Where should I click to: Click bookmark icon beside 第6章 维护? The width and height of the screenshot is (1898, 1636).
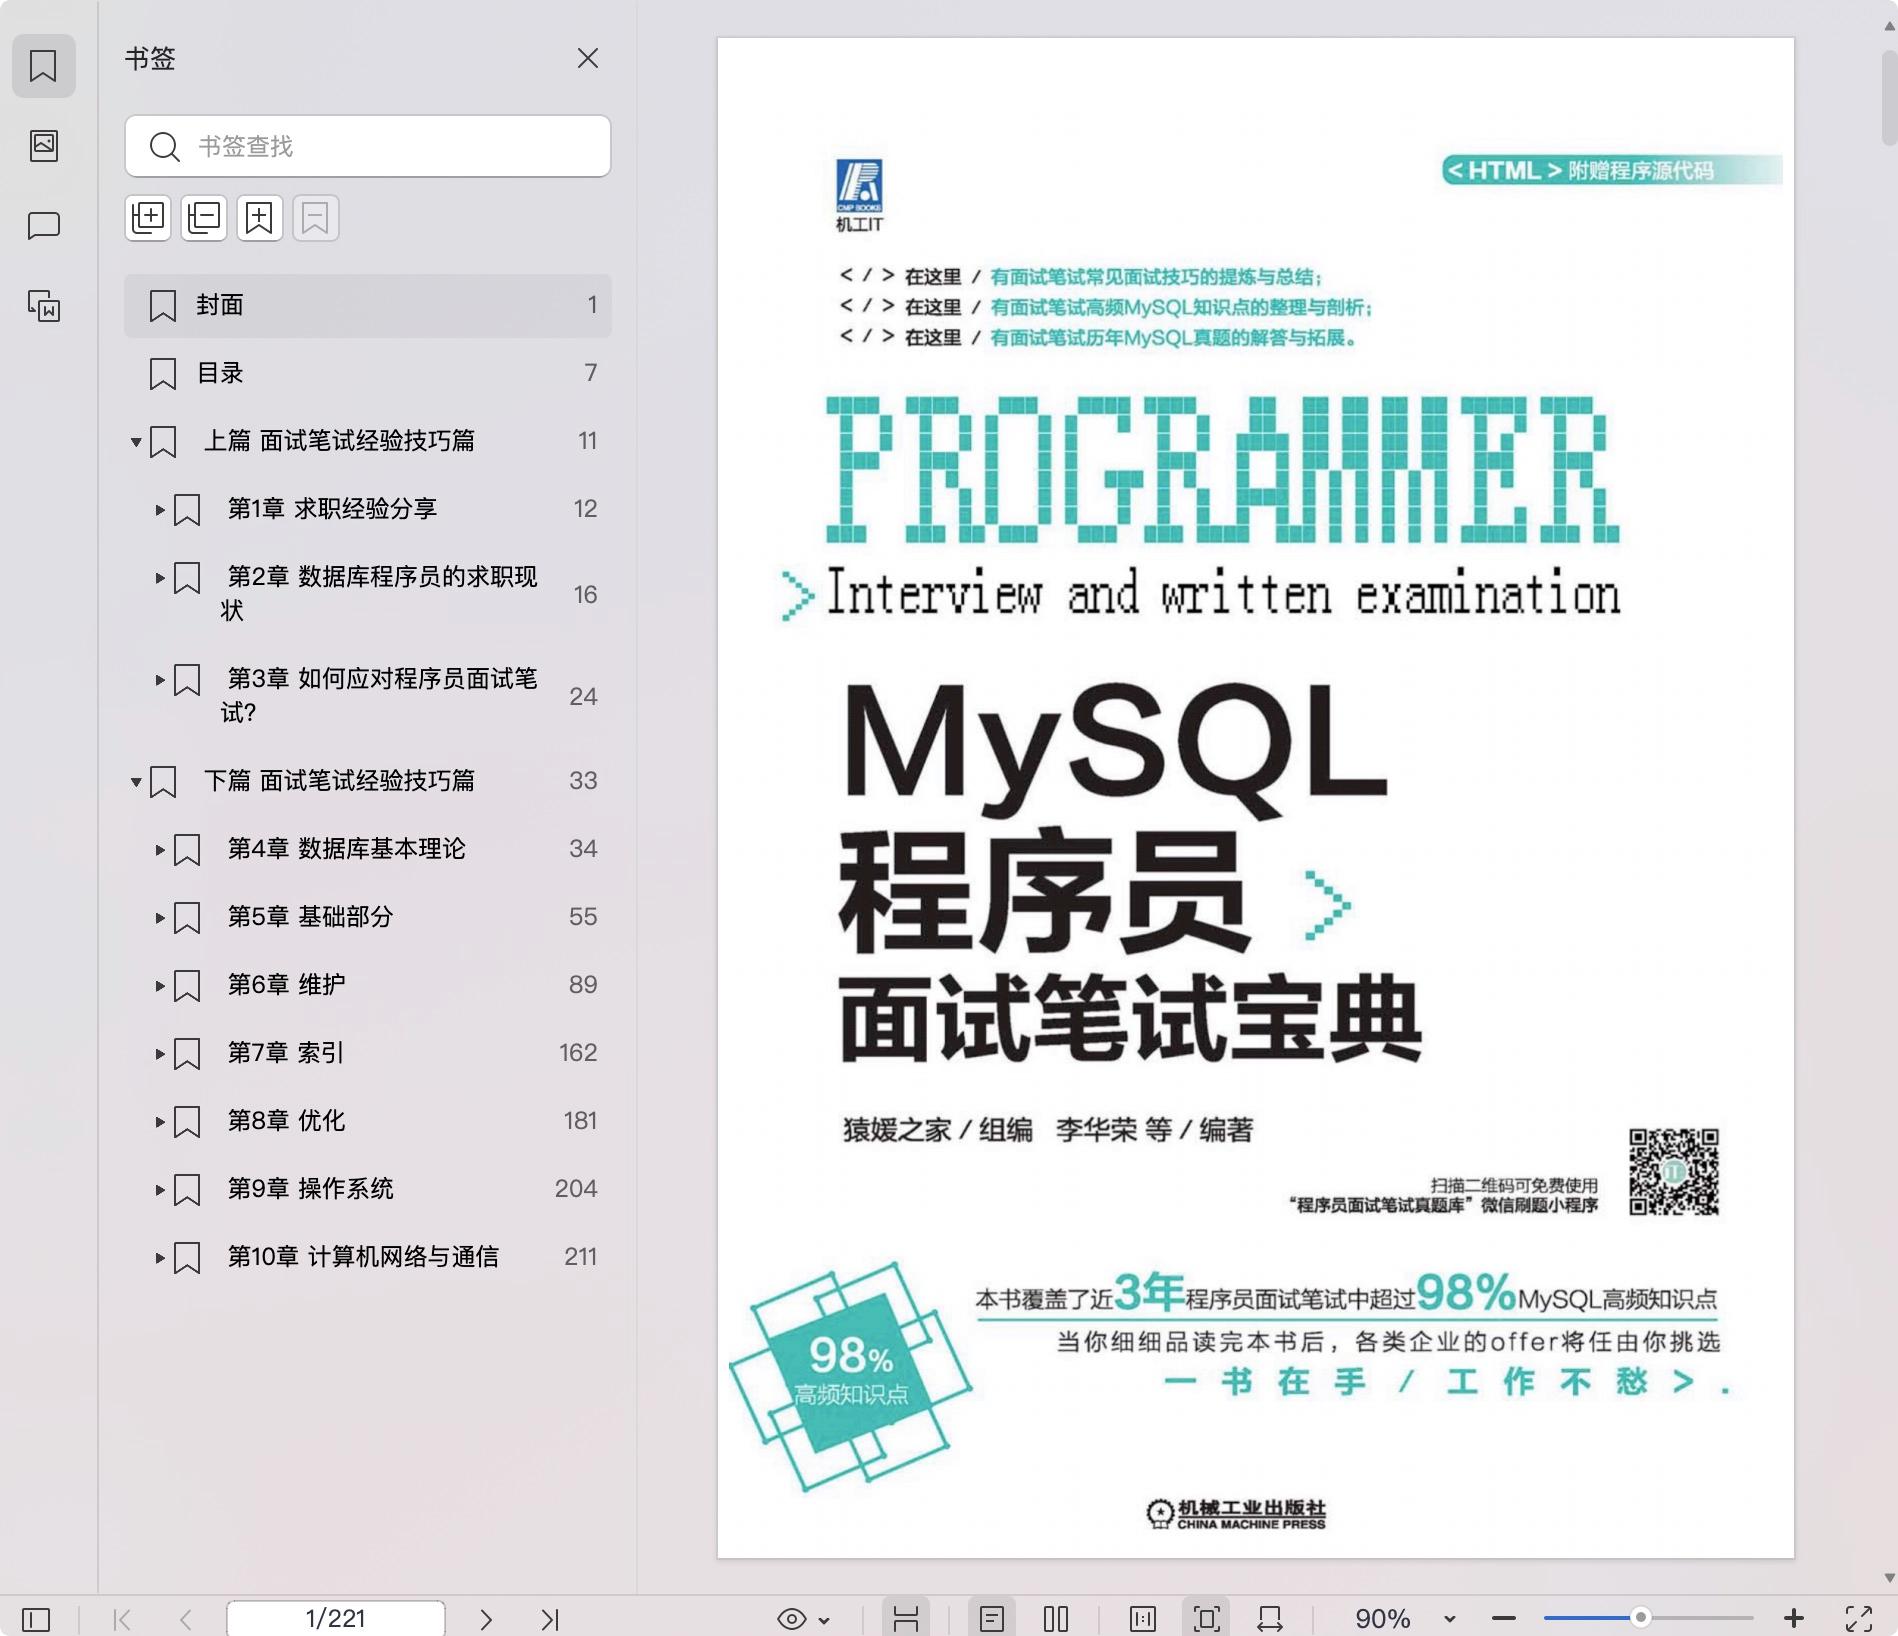(187, 986)
